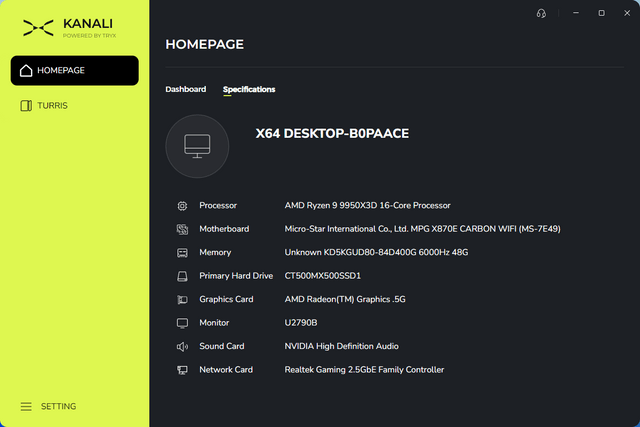Click the Graphics Card label
The height and width of the screenshot is (427, 640).
tap(226, 299)
